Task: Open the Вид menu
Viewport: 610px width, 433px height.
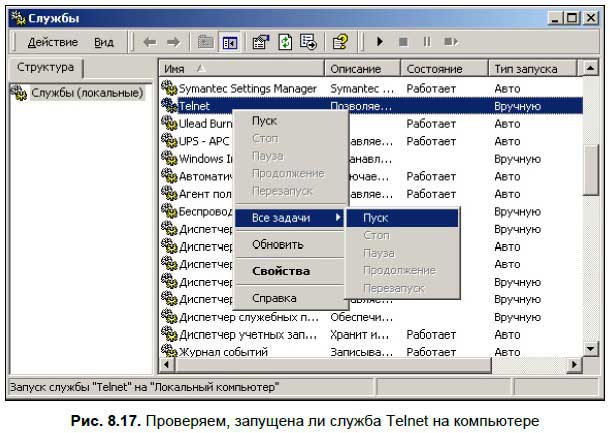Action: pos(104,42)
